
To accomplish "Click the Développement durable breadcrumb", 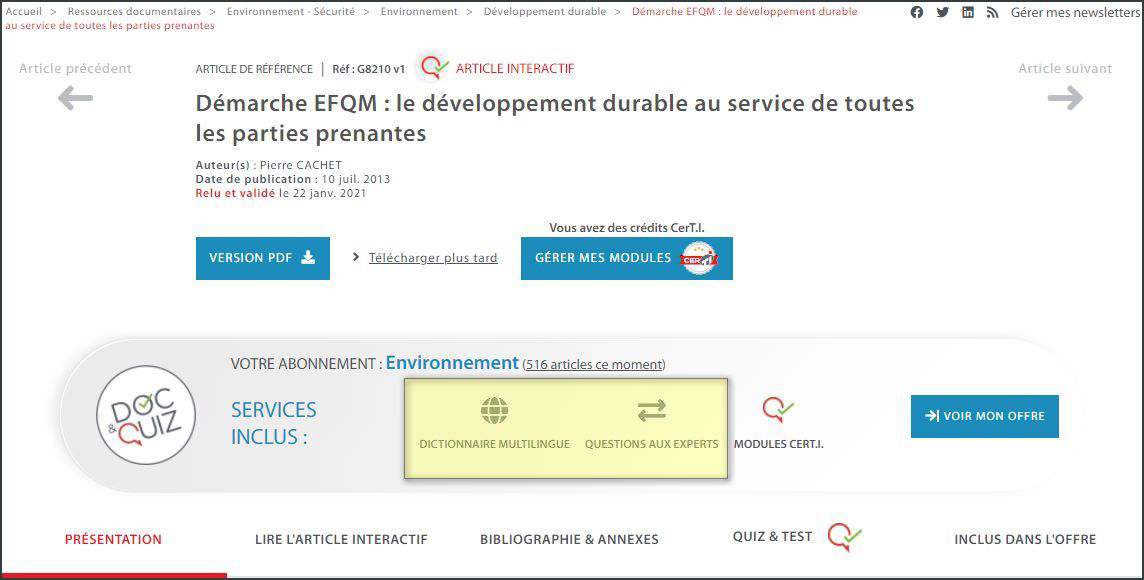I will coord(544,12).
